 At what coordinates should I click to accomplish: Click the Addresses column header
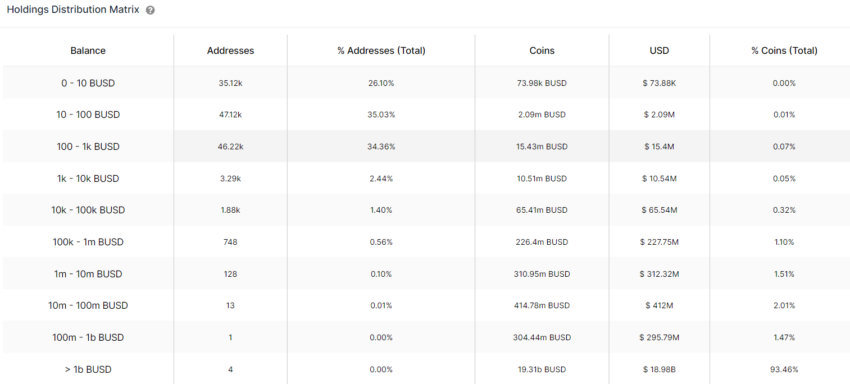tap(230, 50)
